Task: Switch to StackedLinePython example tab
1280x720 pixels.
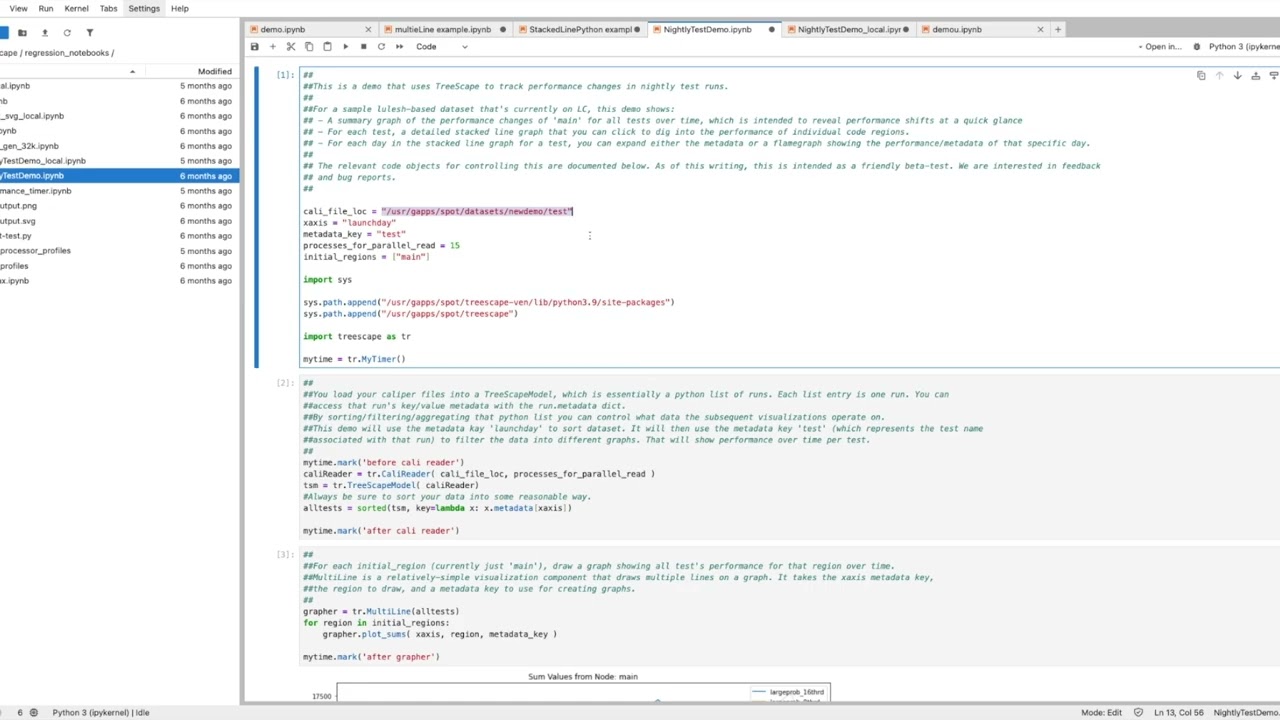Action: click(580, 29)
